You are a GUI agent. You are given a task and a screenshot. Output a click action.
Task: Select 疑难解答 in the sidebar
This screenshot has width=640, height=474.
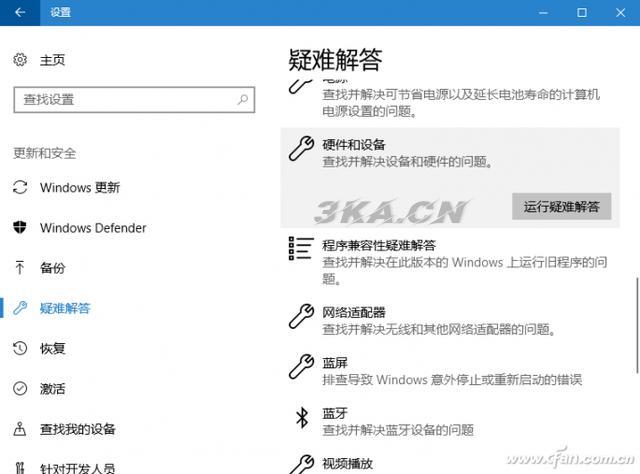point(65,308)
